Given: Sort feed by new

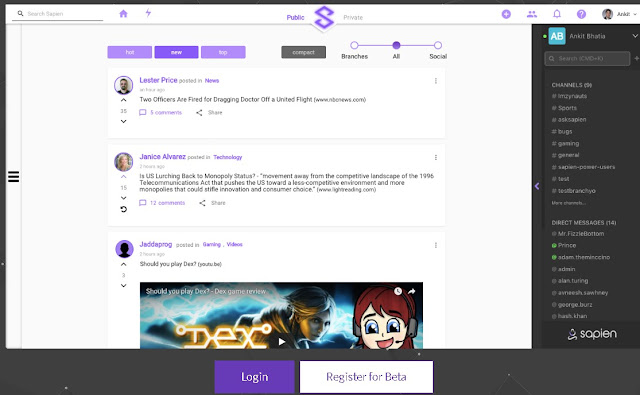Looking at the screenshot, I should point(176,52).
